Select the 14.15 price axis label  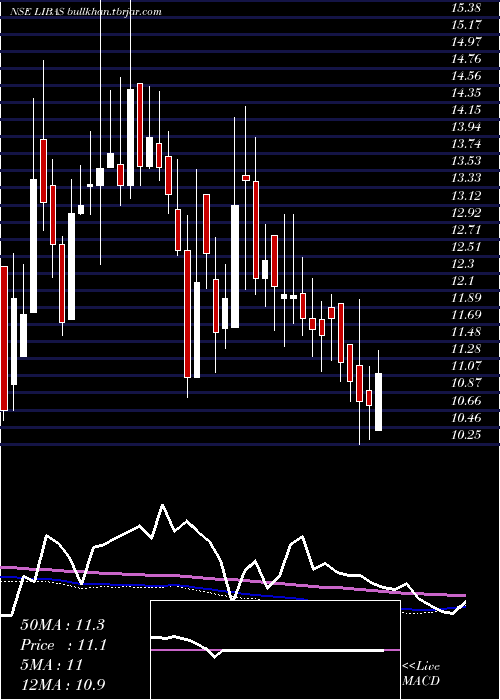[466, 110]
